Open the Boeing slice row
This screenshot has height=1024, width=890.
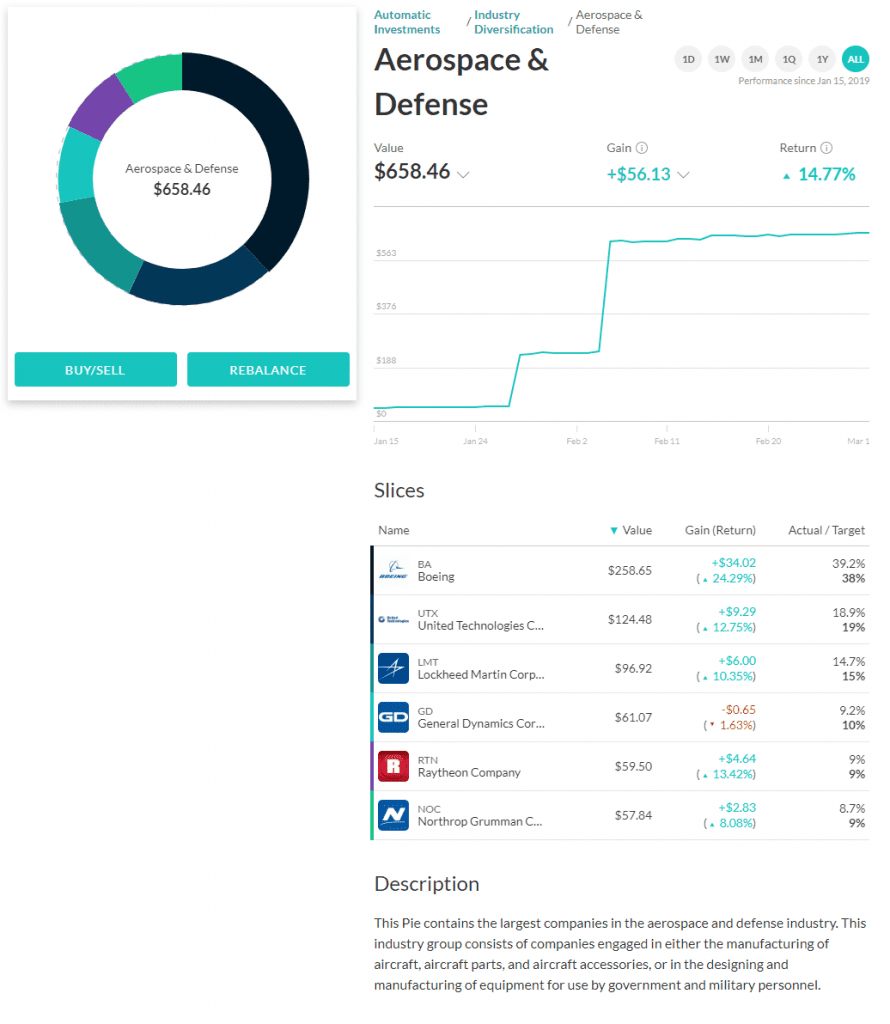pyautogui.click(x=620, y=570)
